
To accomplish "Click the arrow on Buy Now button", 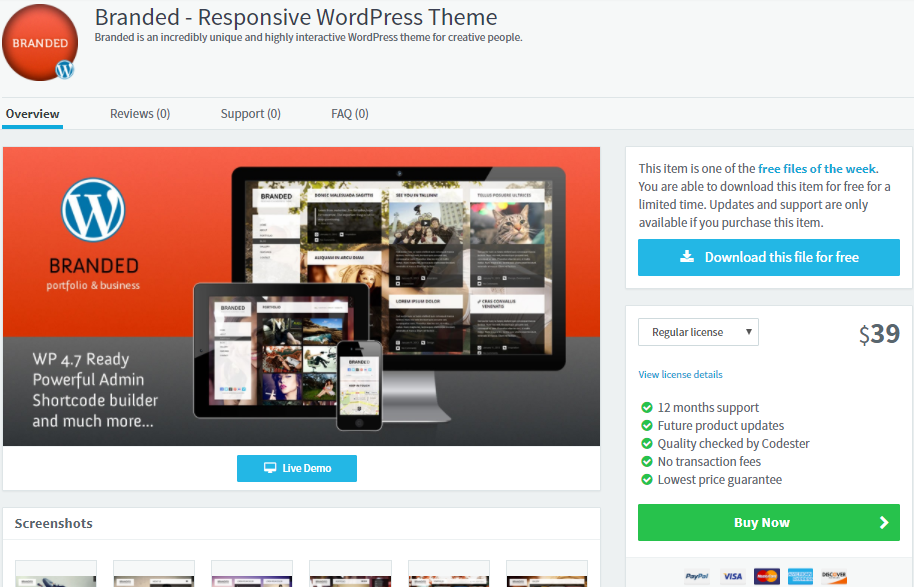I will (x=883, y=522).
